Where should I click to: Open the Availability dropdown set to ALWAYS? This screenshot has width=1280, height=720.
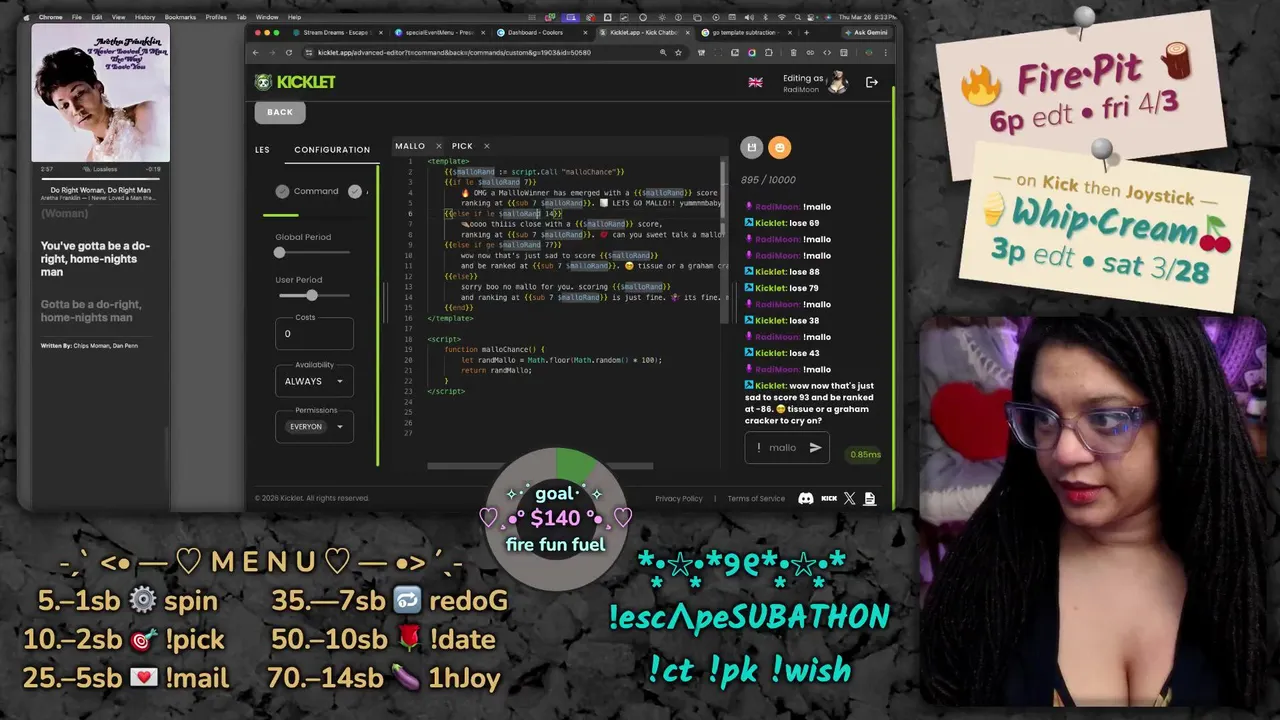(x=314, y=381)
